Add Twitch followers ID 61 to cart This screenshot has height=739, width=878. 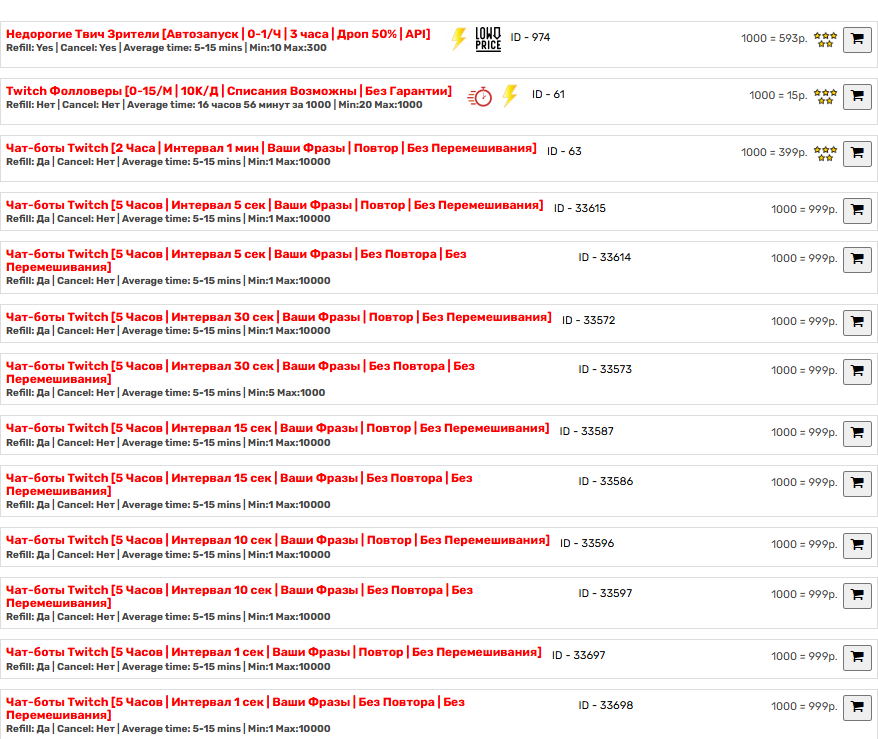[857, 97]
